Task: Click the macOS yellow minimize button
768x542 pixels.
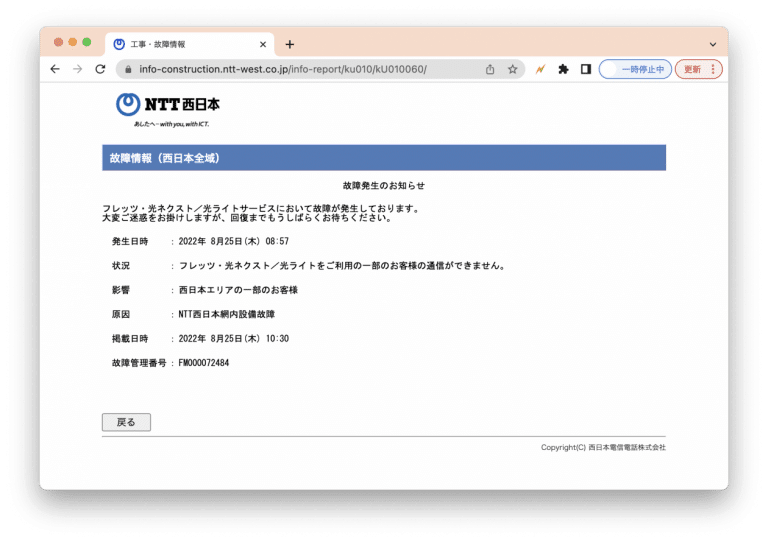Action: [x=72, y=42]
